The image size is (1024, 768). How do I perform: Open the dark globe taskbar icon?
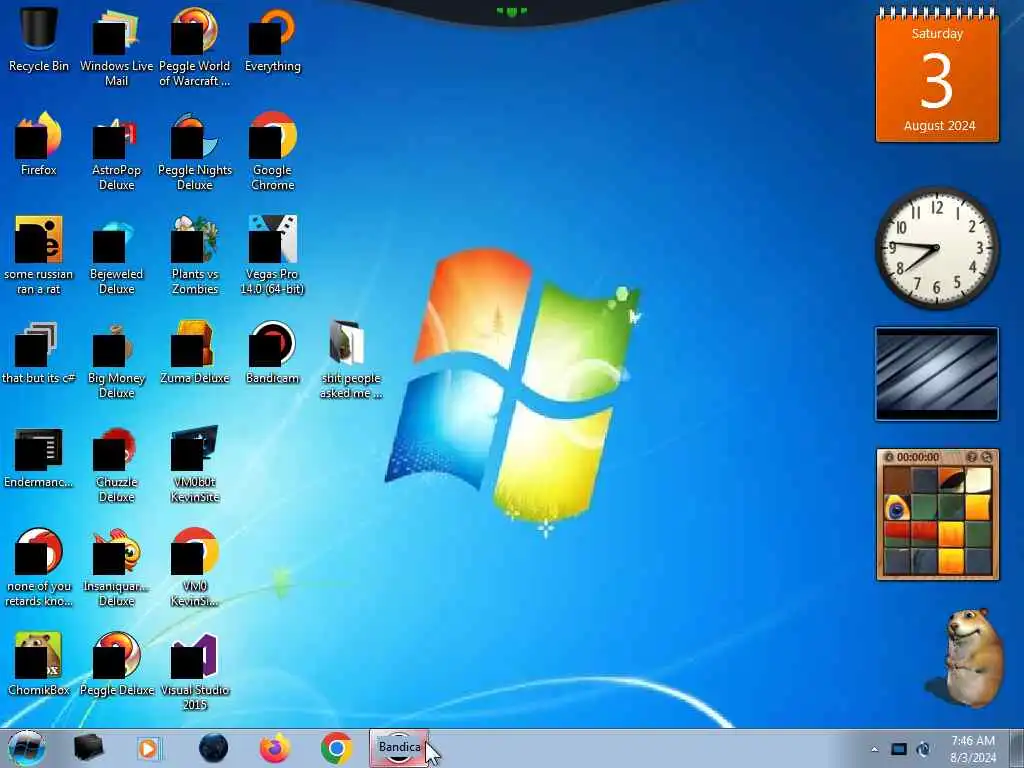pyautogui.click(x=214, y=748)
